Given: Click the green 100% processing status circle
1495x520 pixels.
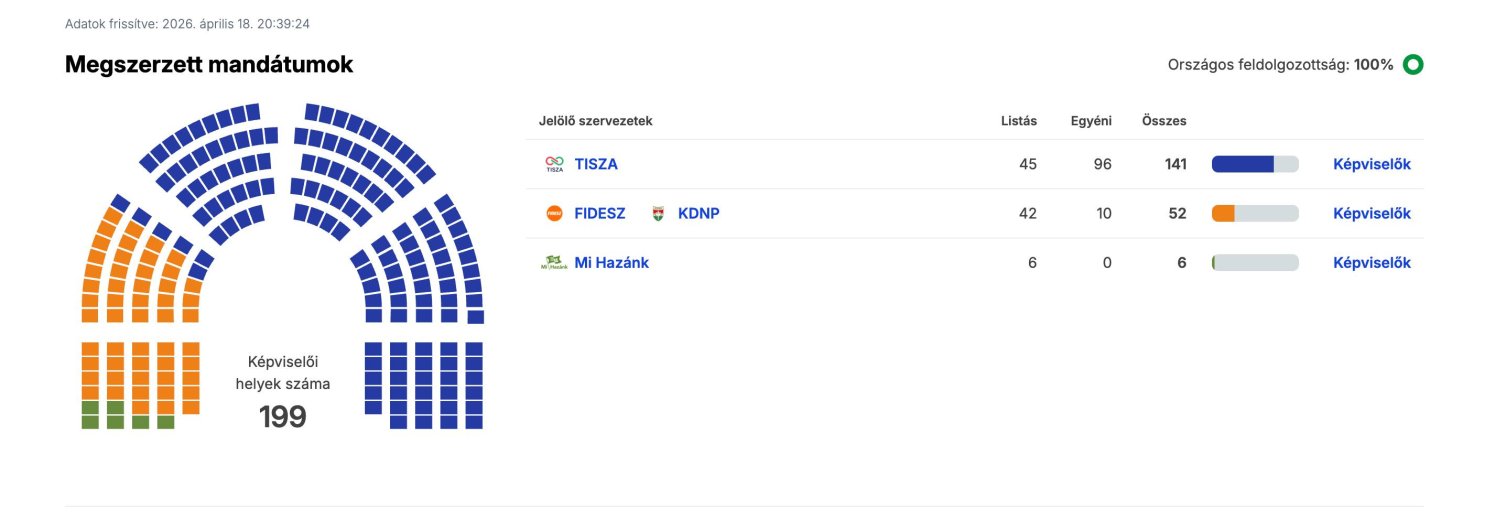Looking at the screenshot, I should [x=1412, y=65].
